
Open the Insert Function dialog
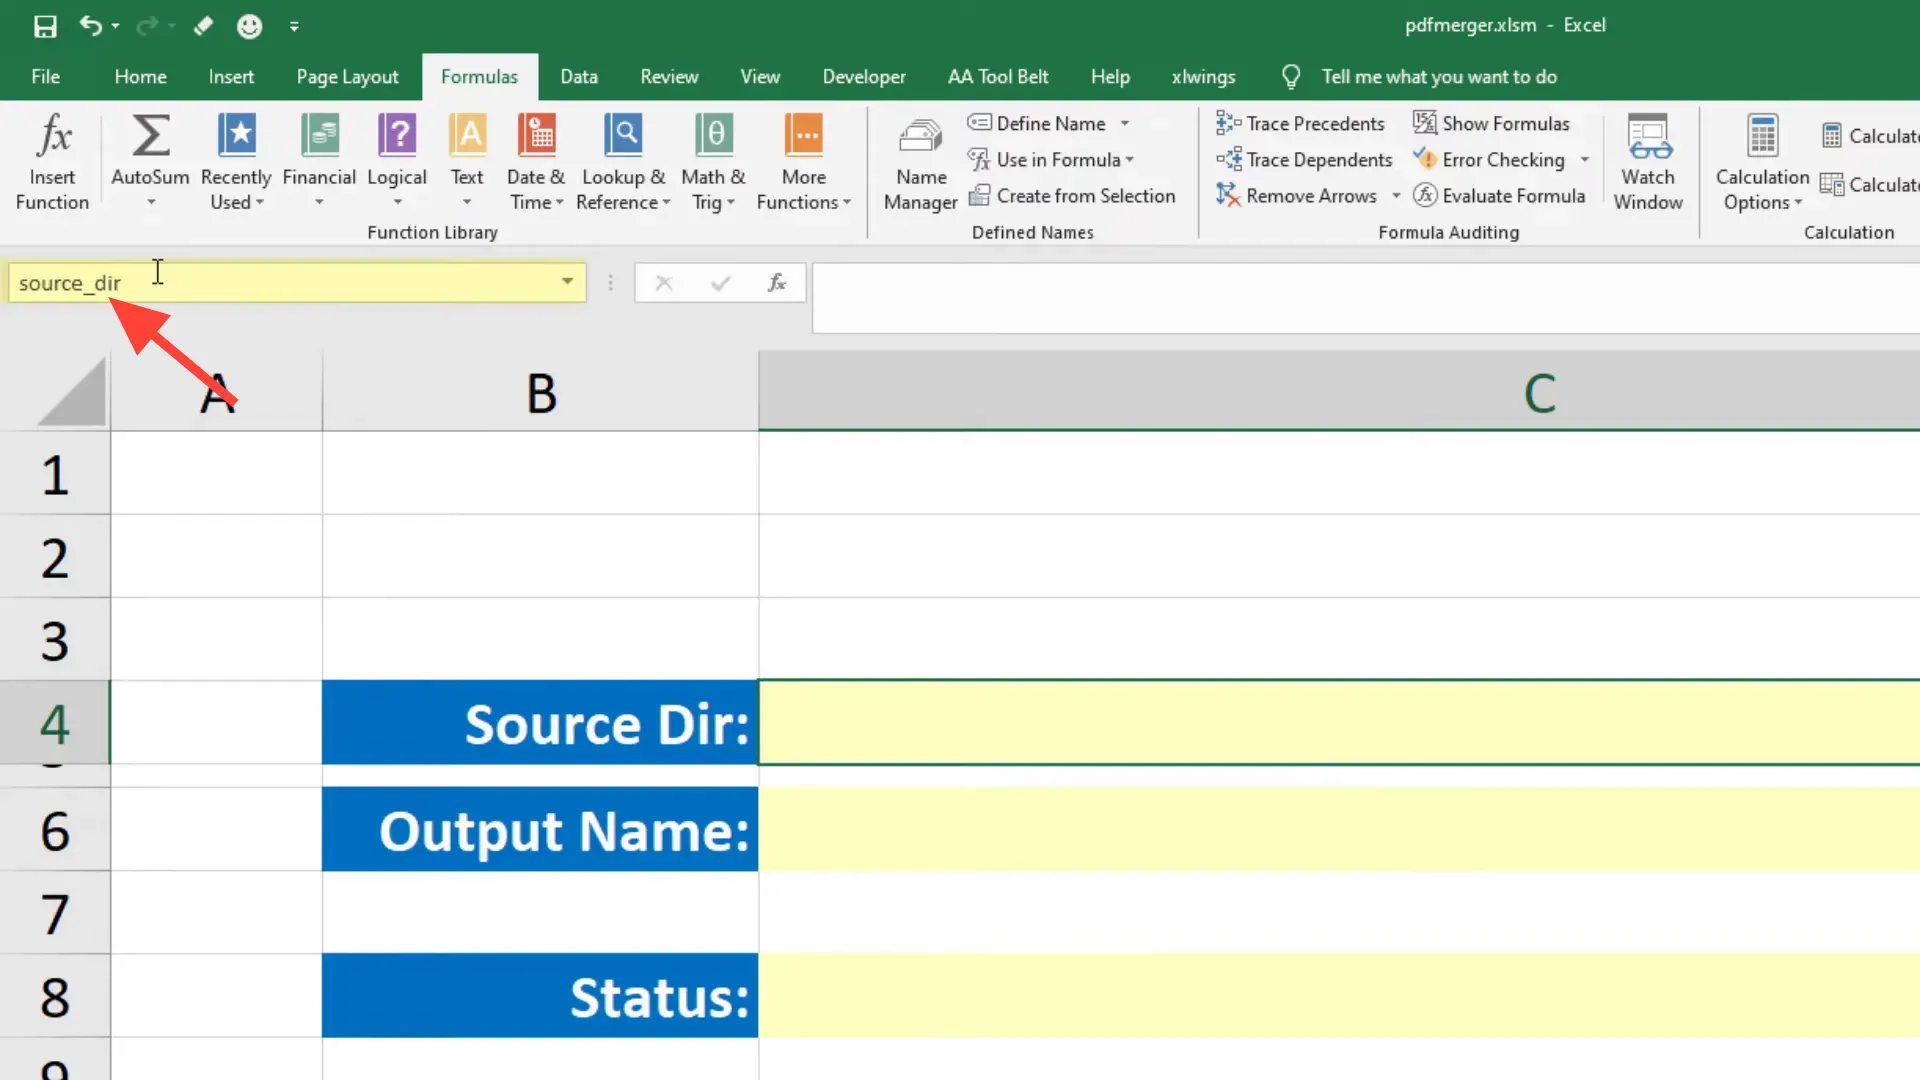[52, 160]
